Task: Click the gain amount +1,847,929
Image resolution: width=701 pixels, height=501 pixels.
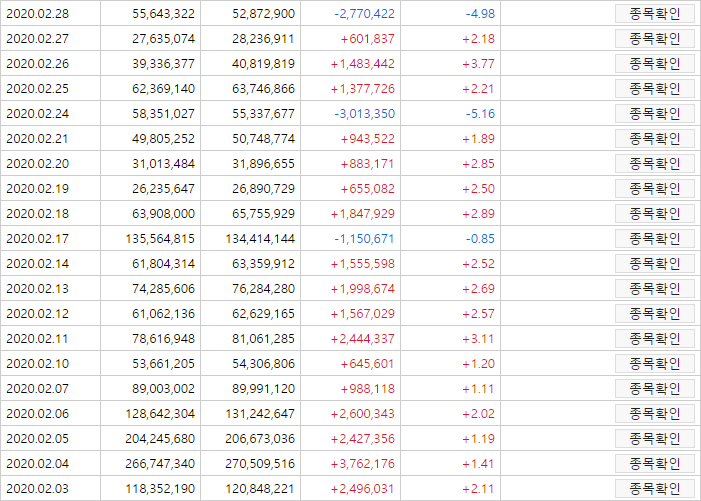Action: tap(363, 214)
